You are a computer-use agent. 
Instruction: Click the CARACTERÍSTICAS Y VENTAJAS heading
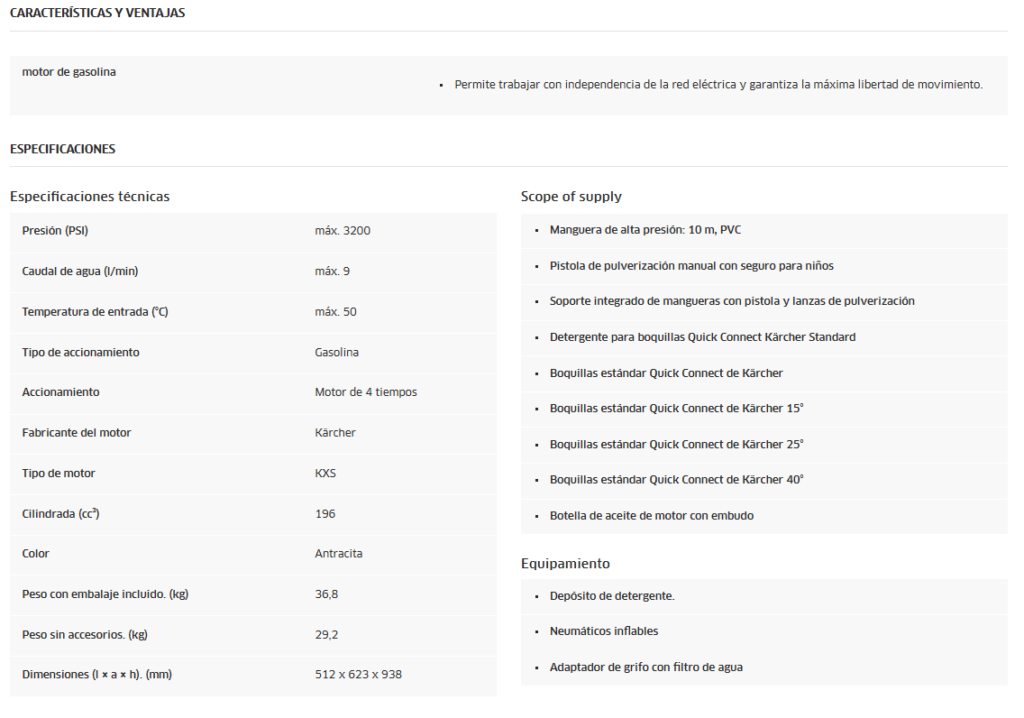97,13
